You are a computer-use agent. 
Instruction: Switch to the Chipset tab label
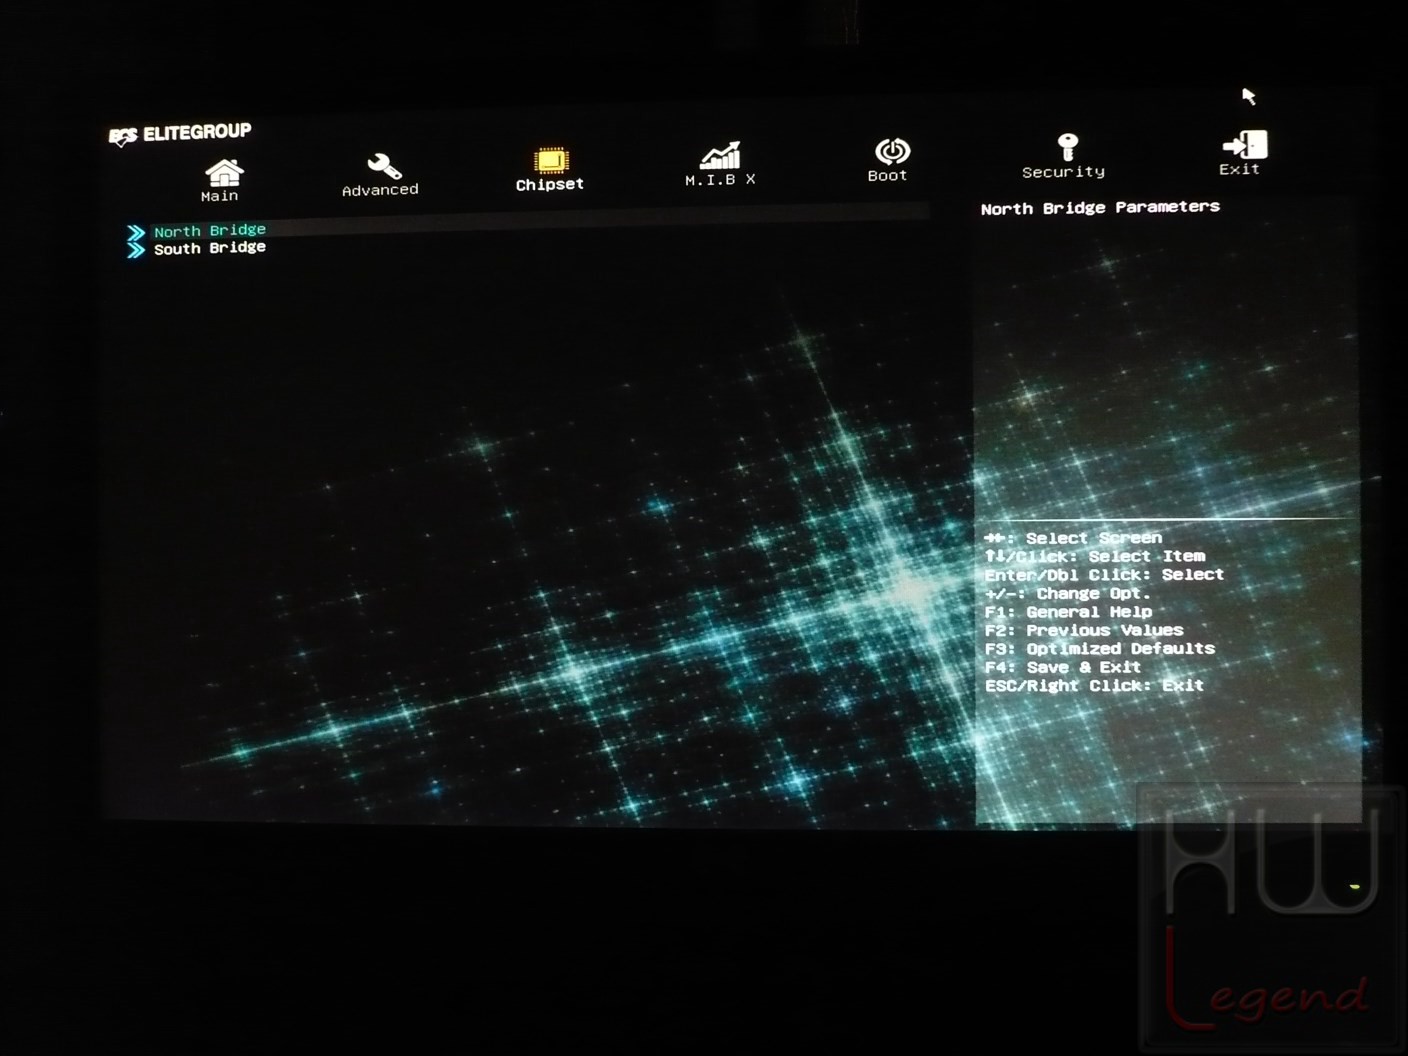[x=550, y=184]
